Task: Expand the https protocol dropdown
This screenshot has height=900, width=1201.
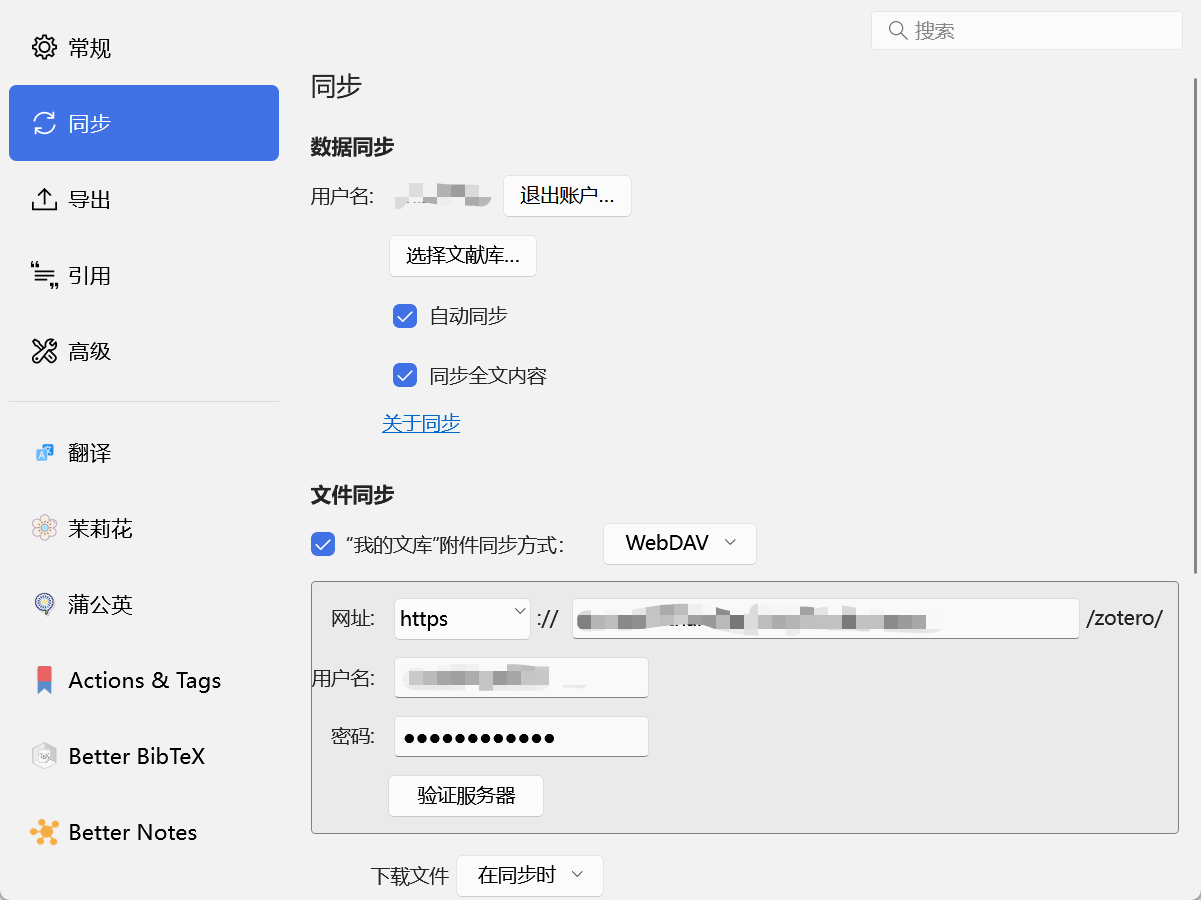Action: (461, 619)
